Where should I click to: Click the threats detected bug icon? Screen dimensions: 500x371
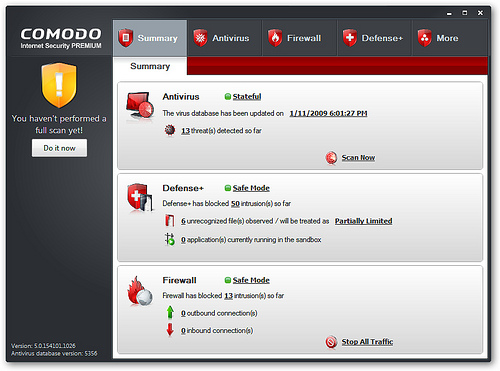[x=170, y=130]
